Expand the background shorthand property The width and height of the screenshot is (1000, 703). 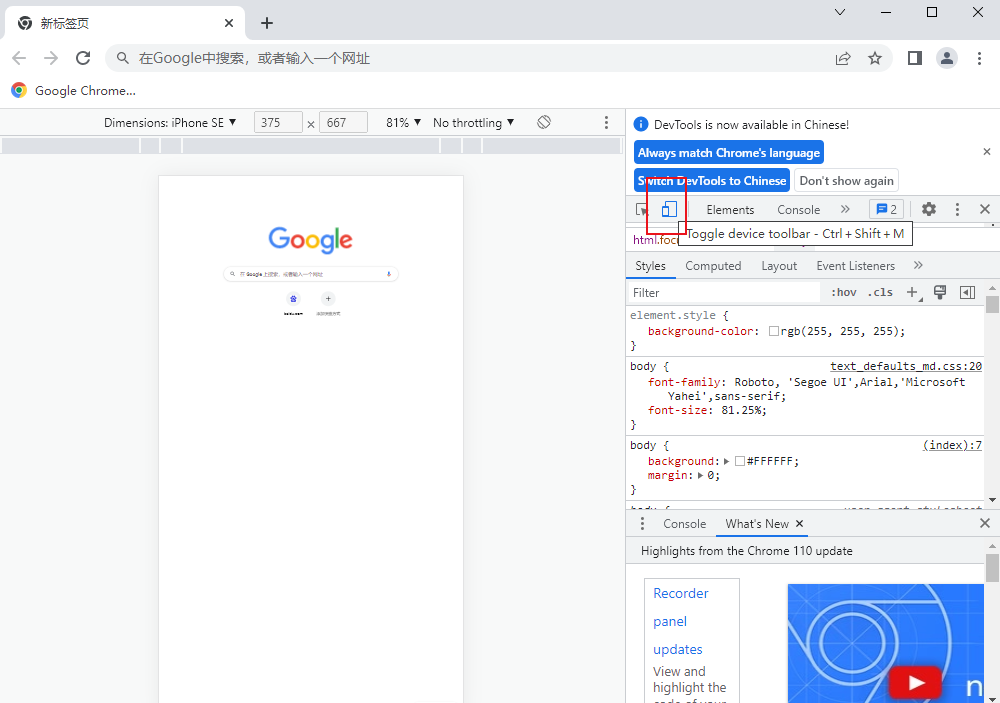(726, 461)
